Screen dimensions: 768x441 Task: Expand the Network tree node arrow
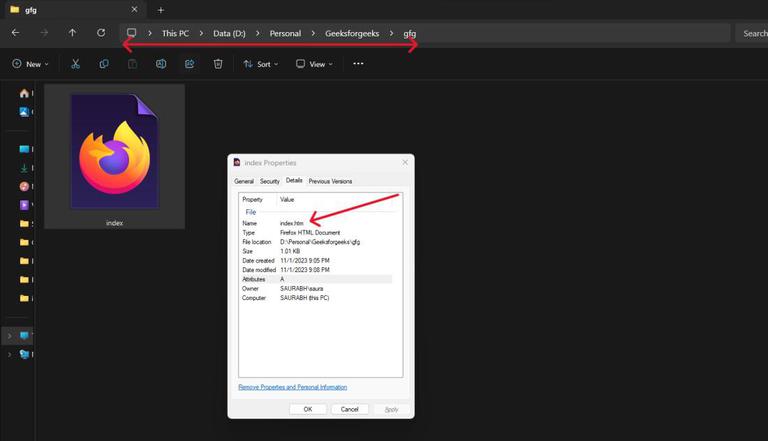coord(9,354)
